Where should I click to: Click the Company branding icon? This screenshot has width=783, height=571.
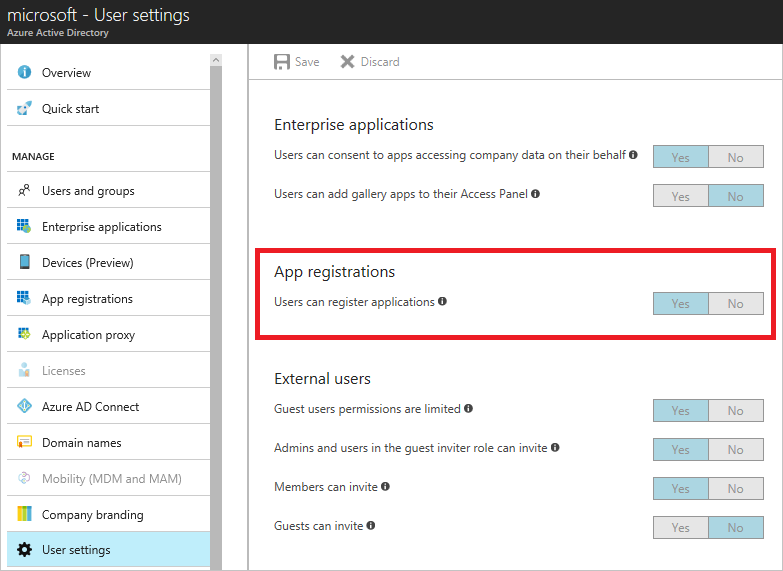tap(24, 514)
